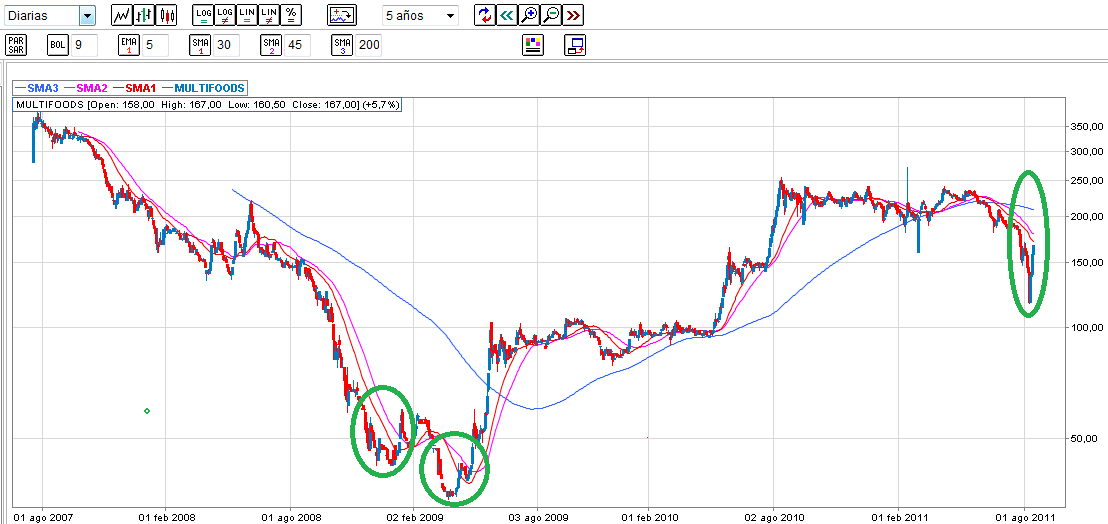Select the bar chart type icon
Viewport: 1108px width, 524px height.
pyautogui.click(x=145, y=14)
